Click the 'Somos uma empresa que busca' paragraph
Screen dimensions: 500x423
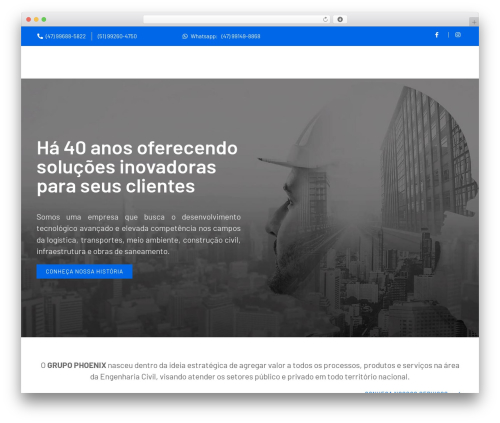(138, 234)
